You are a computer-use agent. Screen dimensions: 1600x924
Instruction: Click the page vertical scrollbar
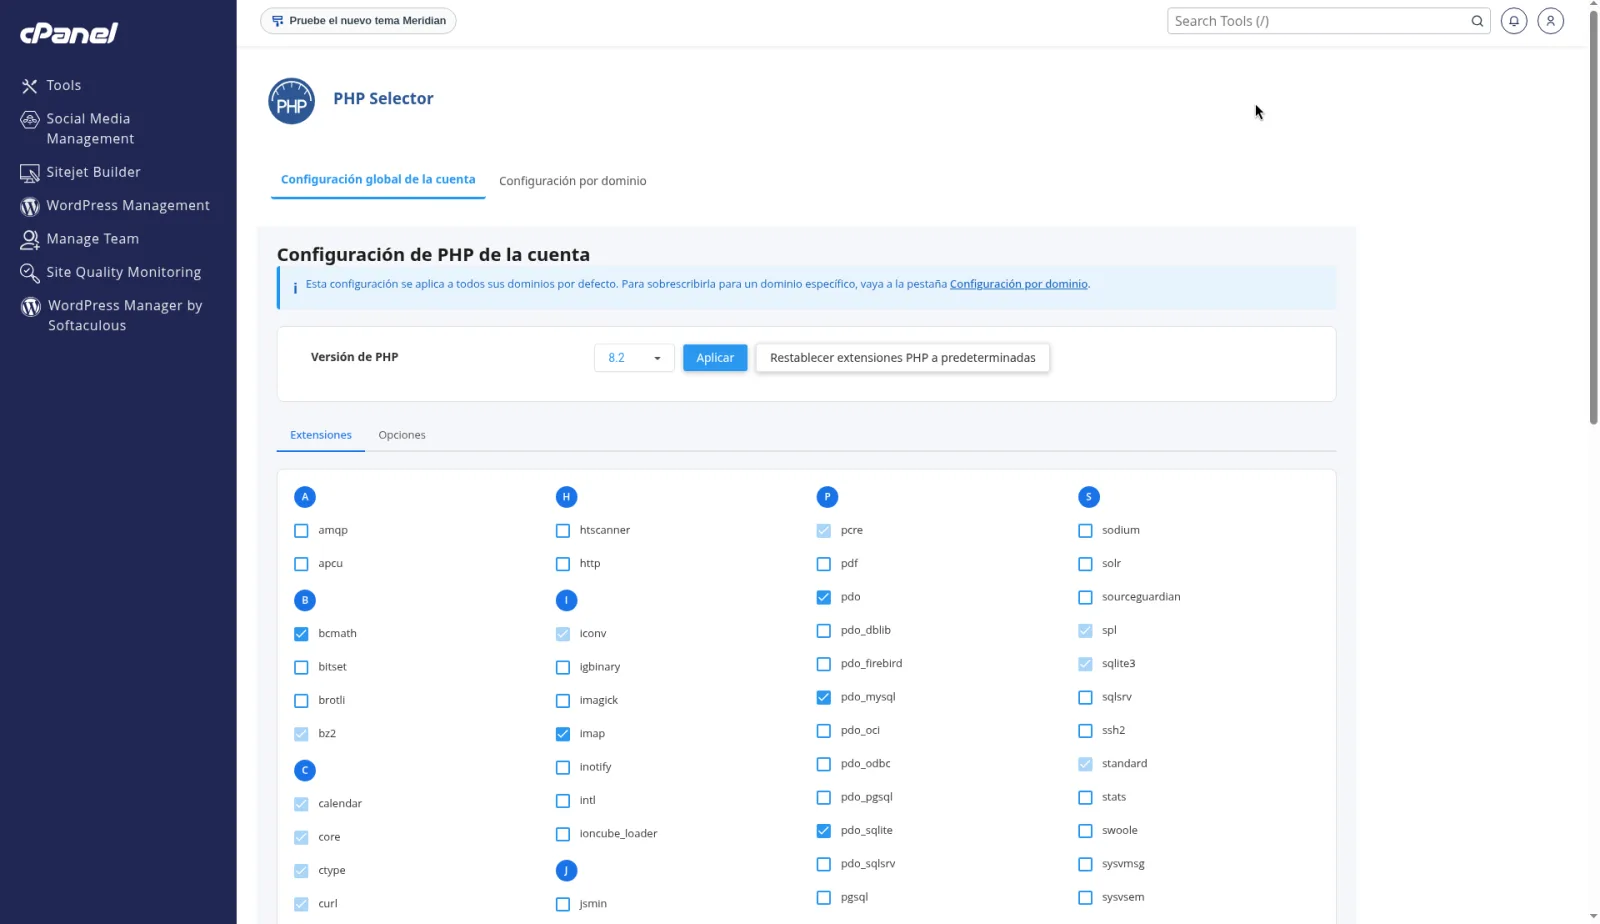(1593, 216)
